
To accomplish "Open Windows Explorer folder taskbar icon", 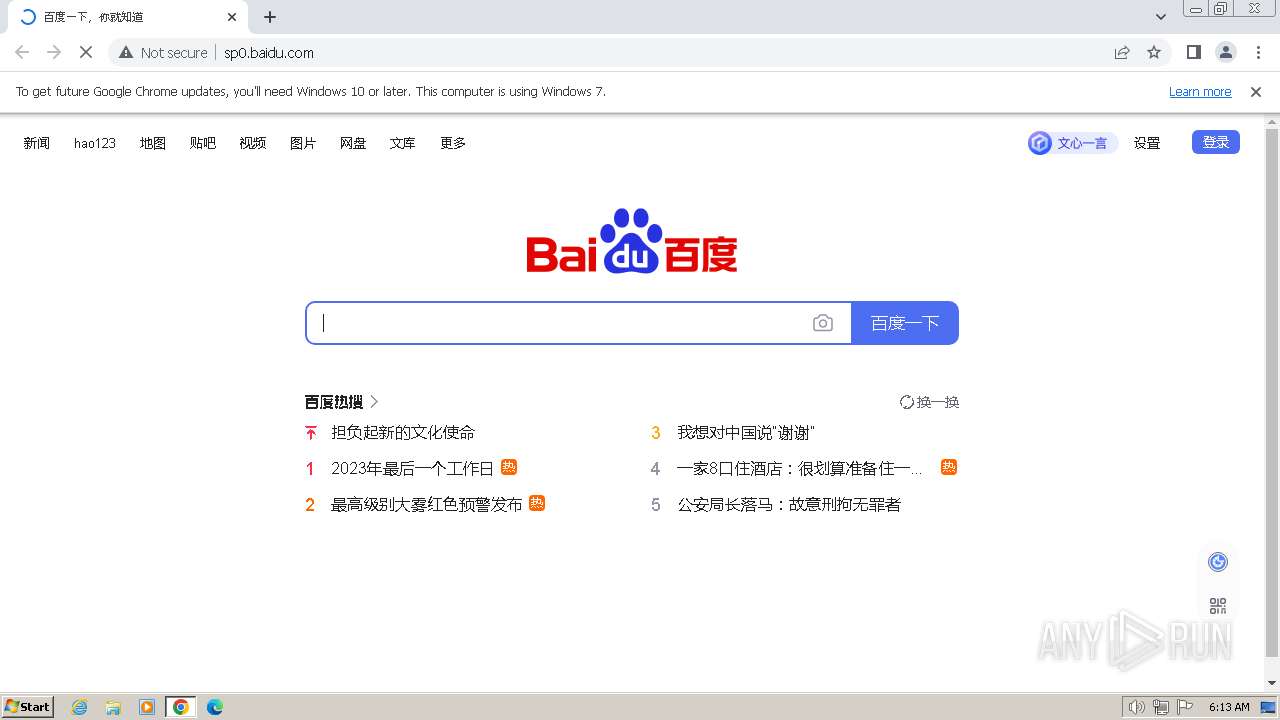I will click(x=113, y=707).
